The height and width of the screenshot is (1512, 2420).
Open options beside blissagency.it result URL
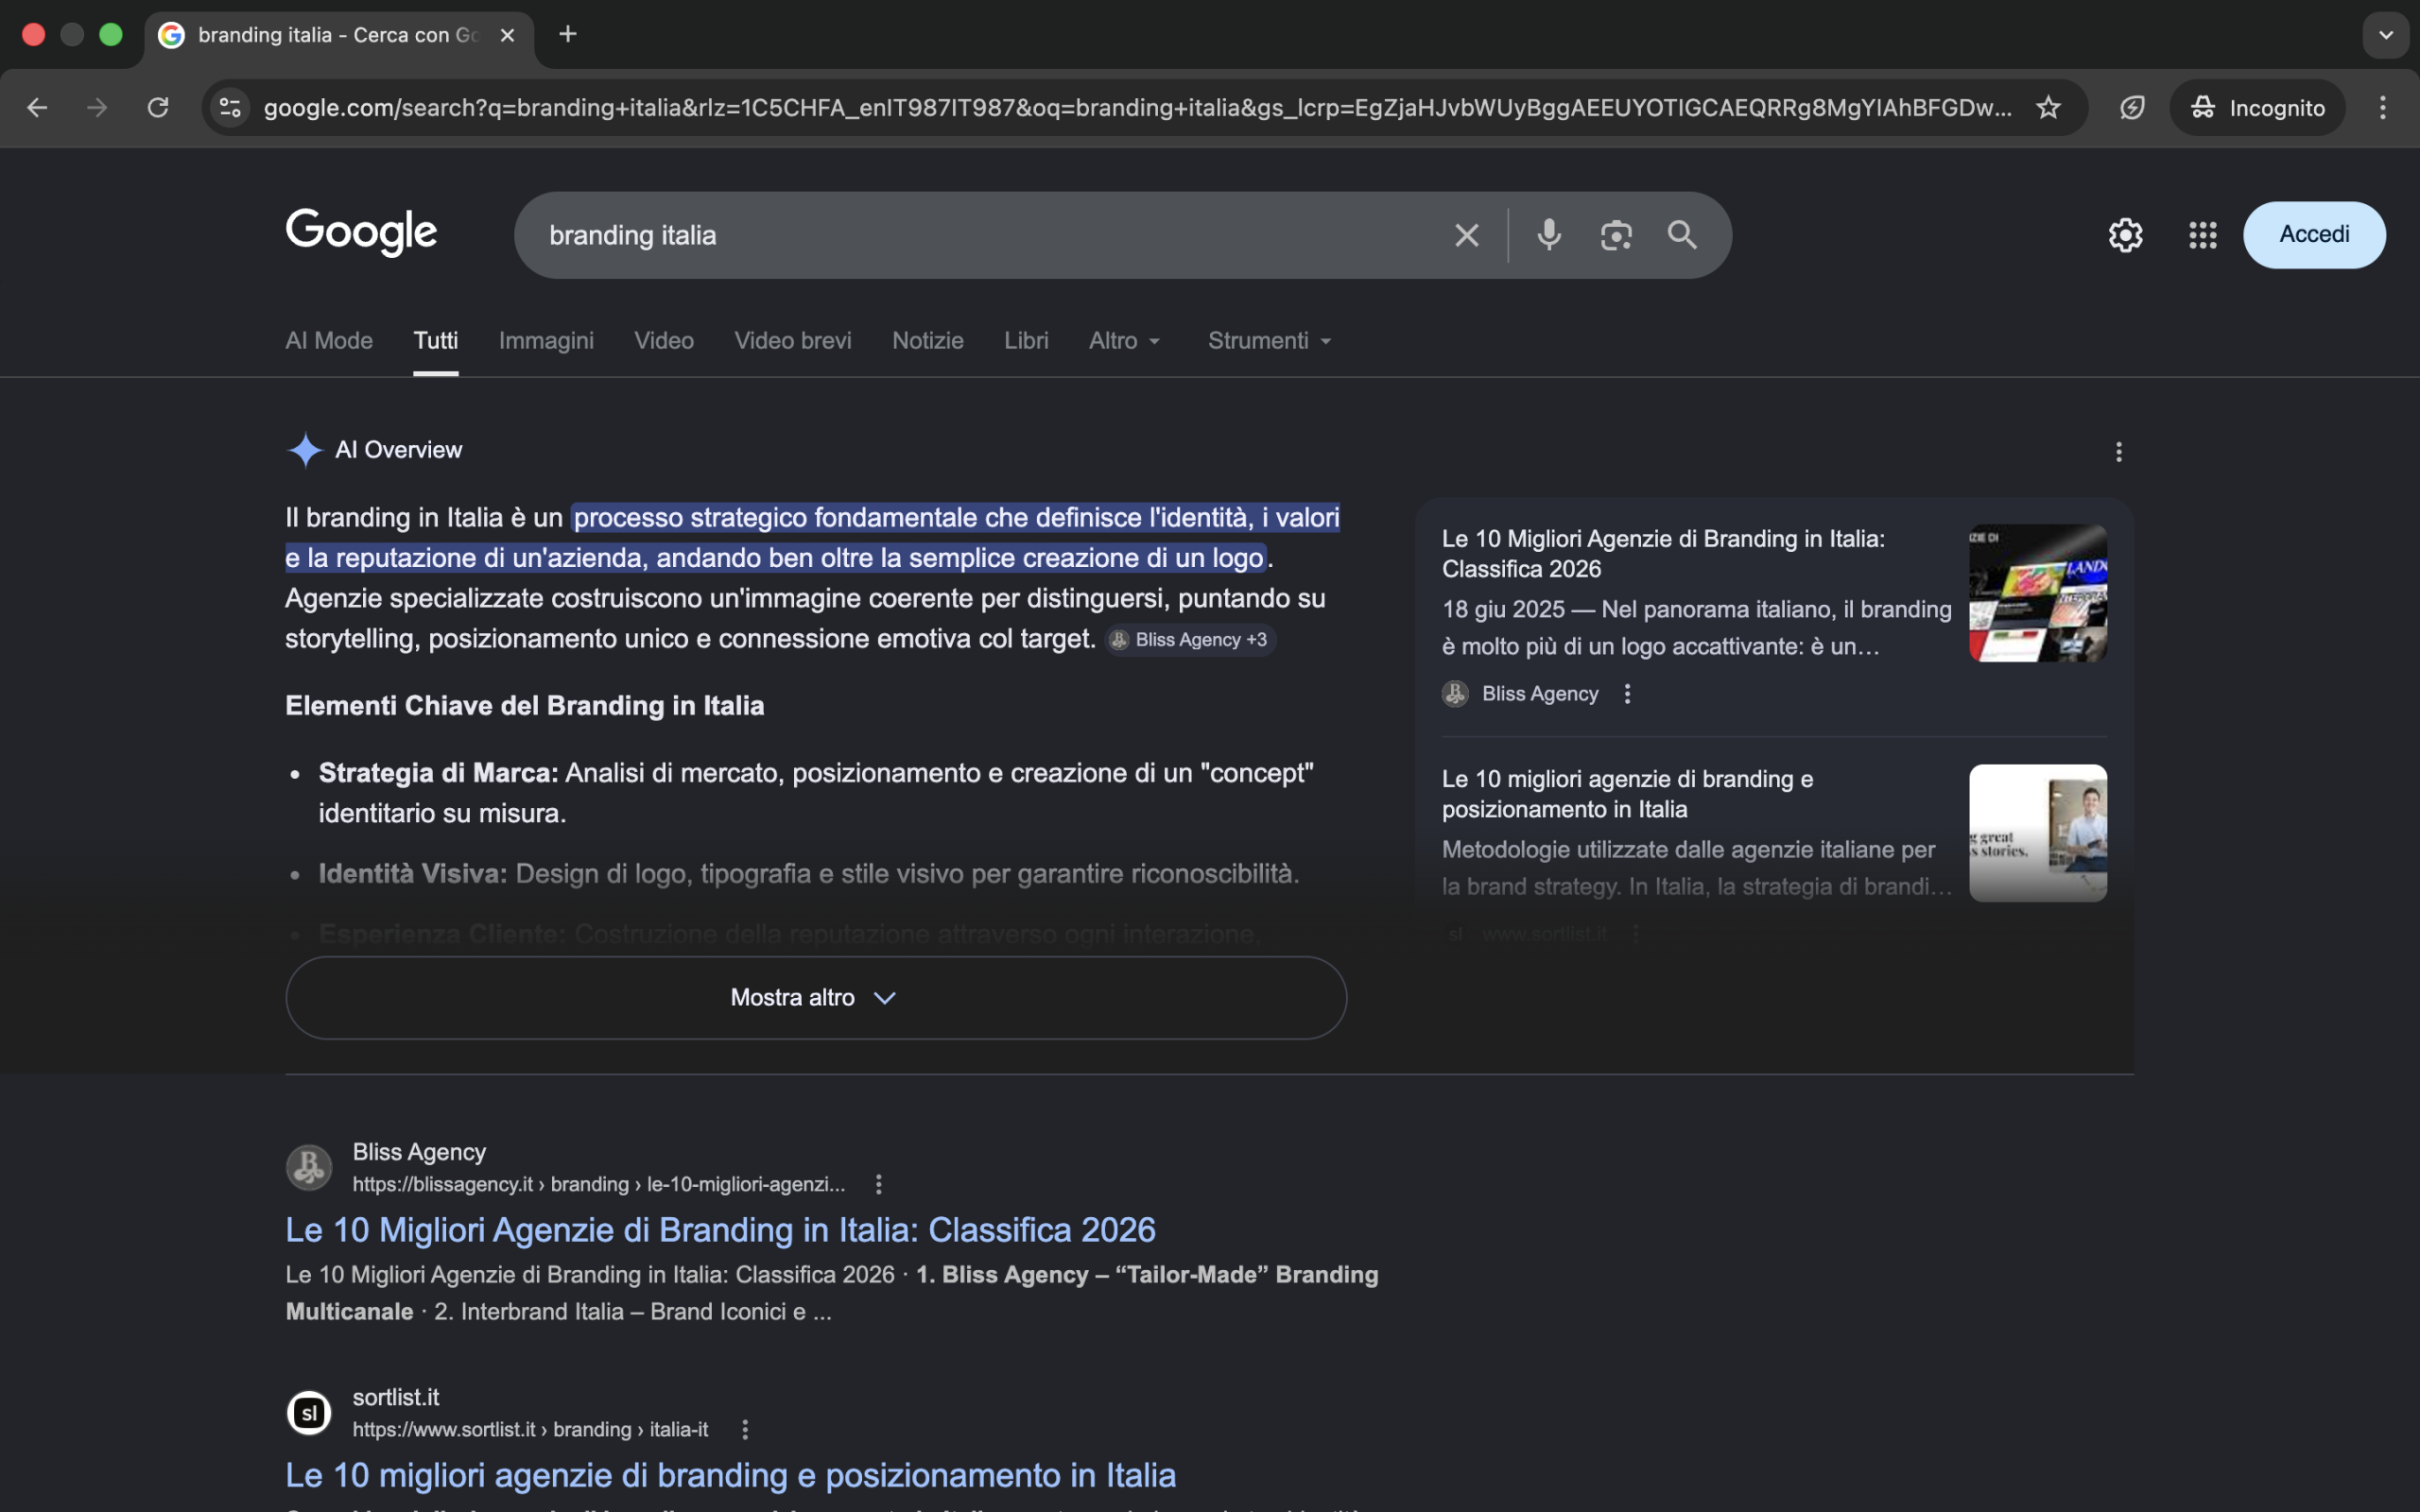(878, 1184)
